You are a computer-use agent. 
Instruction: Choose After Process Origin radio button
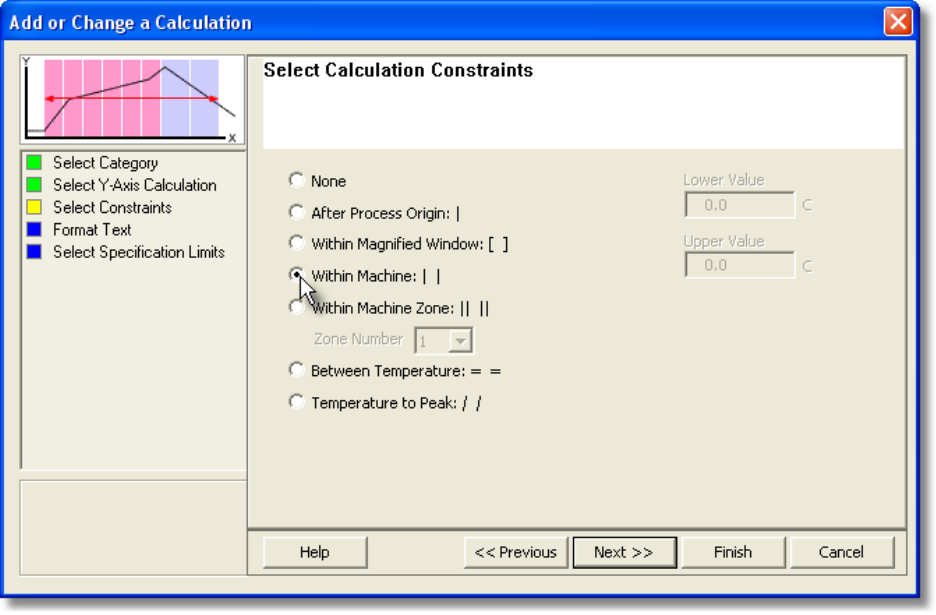click(297, 212)
